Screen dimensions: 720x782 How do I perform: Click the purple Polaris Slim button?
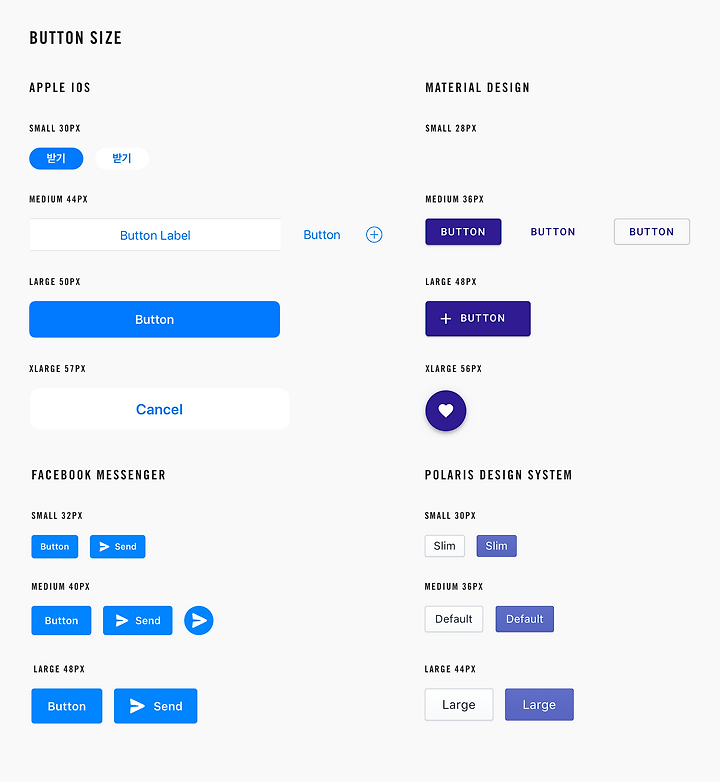click(x=497, y=546)
